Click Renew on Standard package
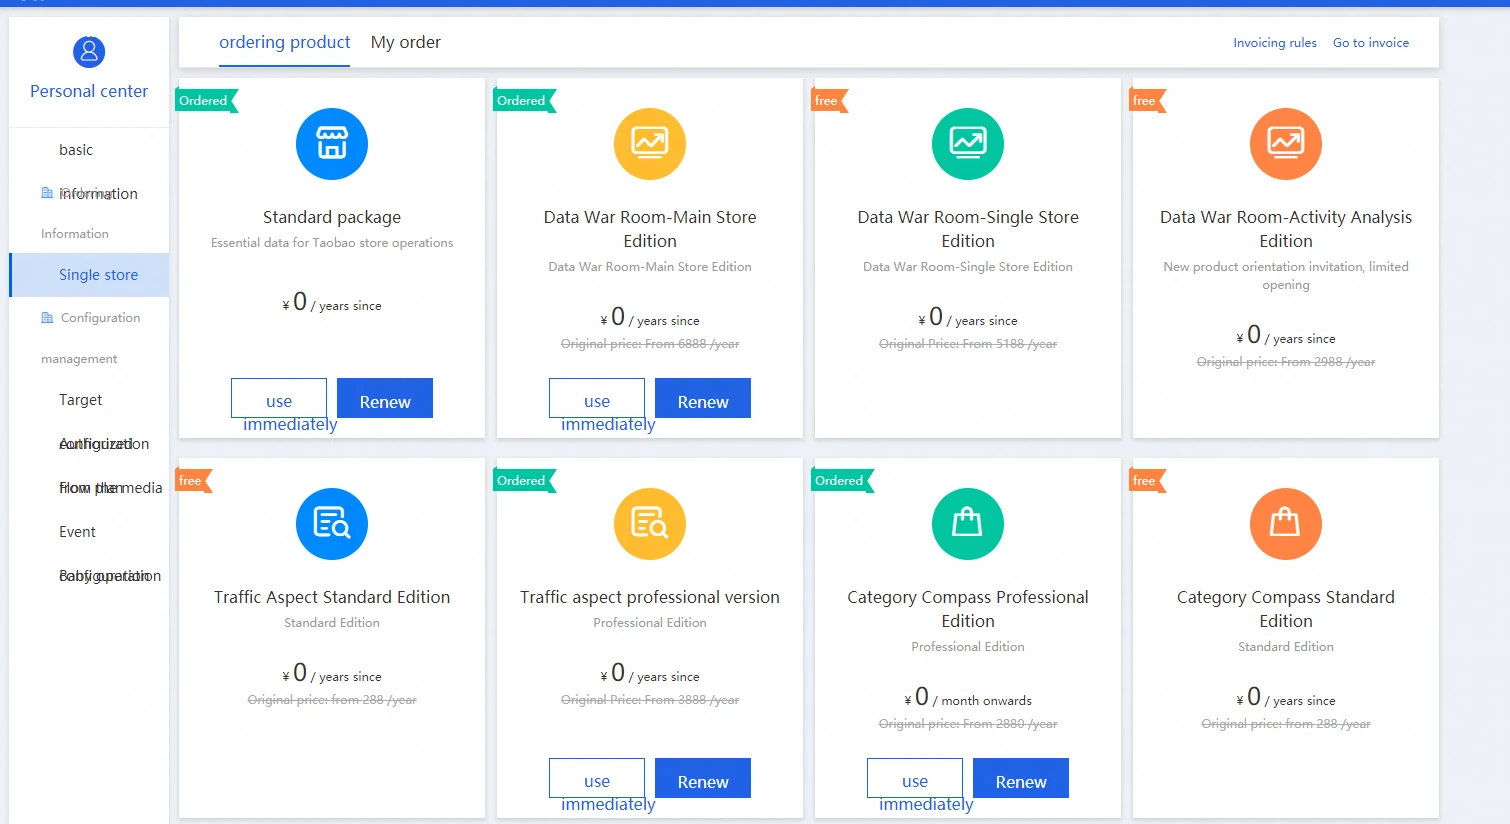 pyautogui.click(x=385, y=398)
